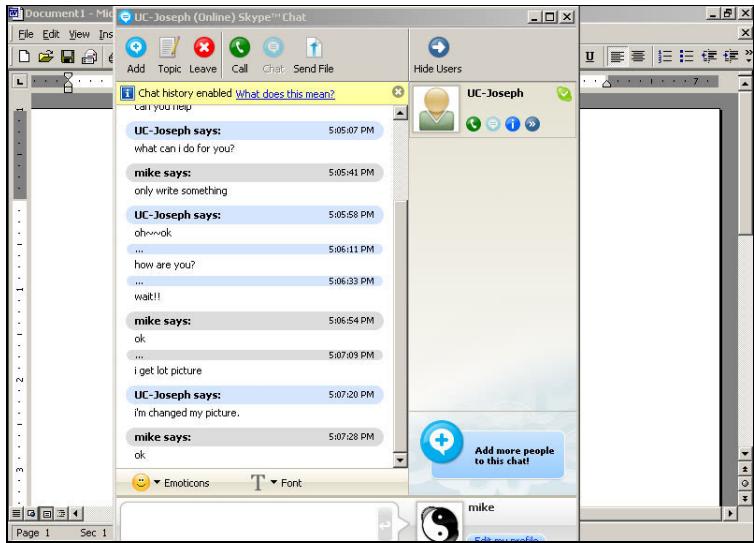
Task: Leave the chat using the red X icon
Action: pyautogui.click(x=203, y=48)
